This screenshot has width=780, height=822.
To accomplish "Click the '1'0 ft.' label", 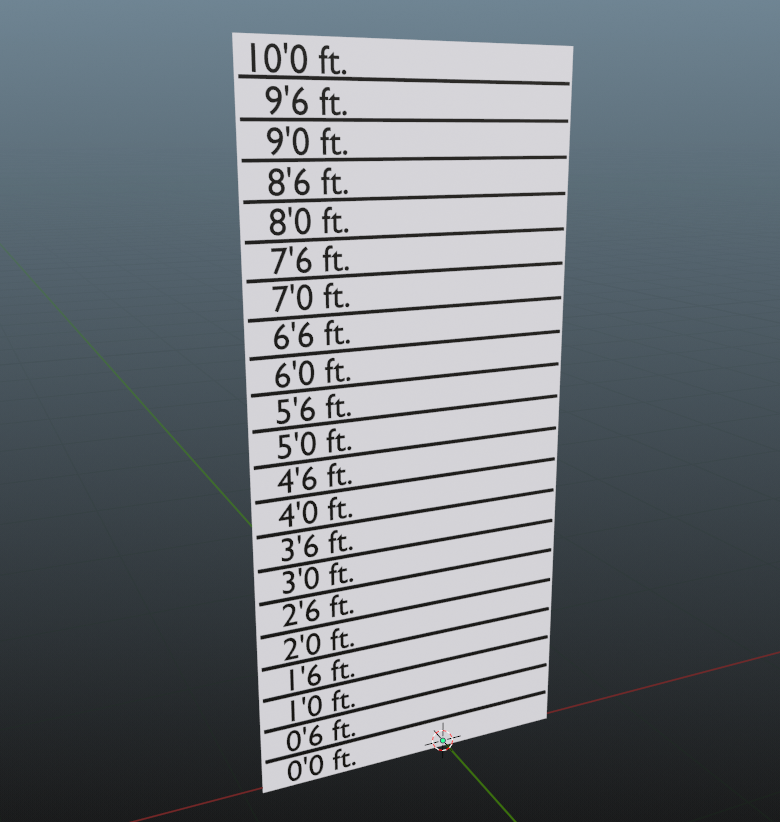I will point(322,705).
